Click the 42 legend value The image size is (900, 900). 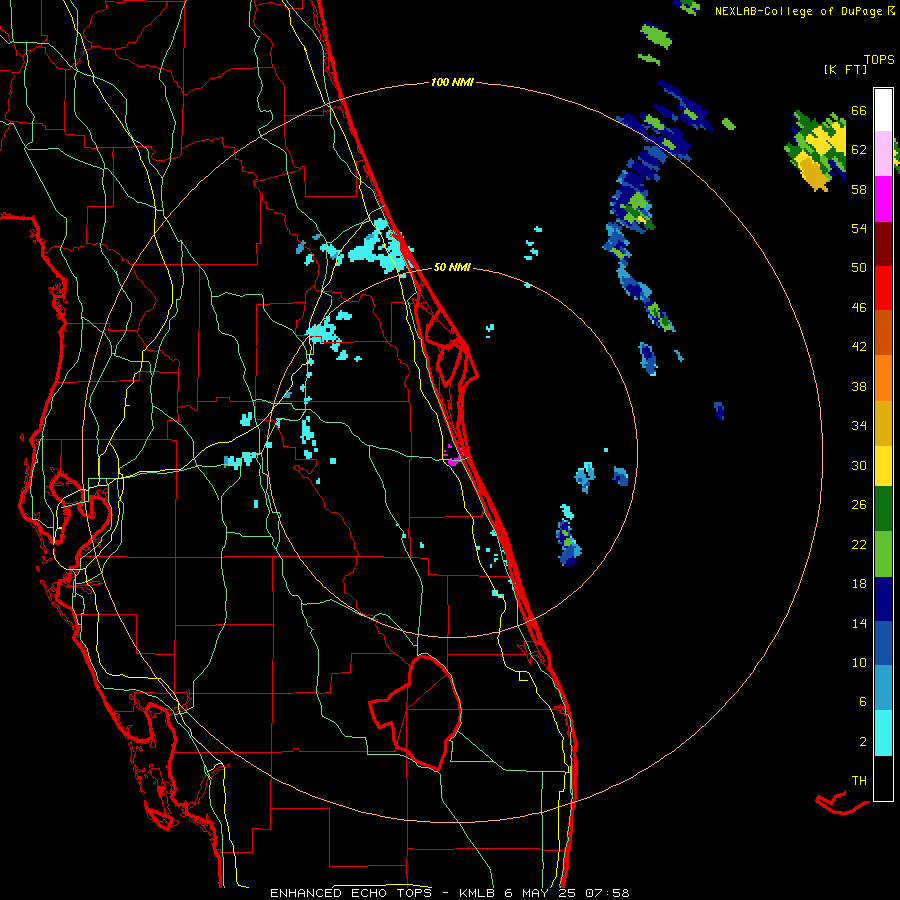coord(859,346)
